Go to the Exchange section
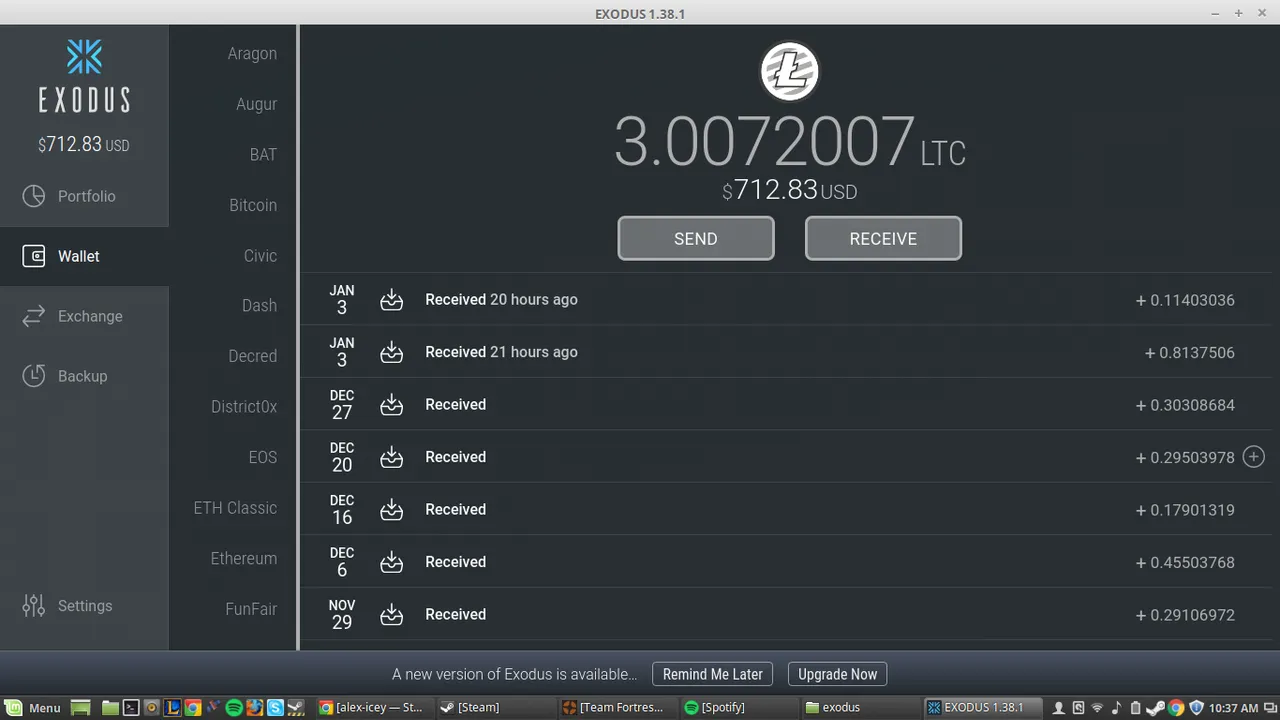1280x720 pixels. click(84, 316)
